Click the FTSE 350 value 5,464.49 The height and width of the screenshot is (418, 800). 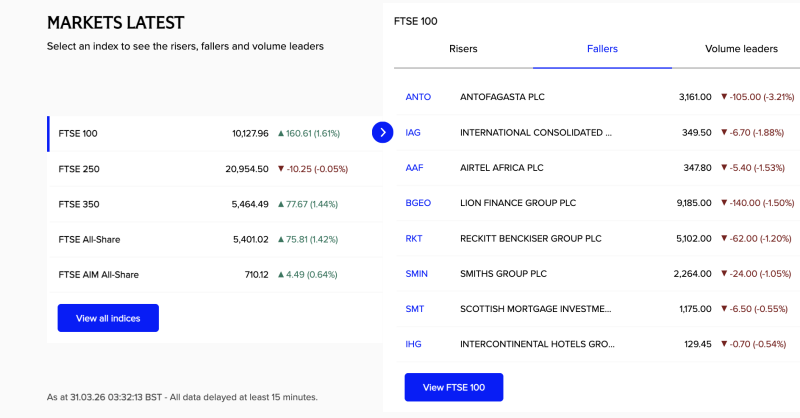tap(250, 204)
